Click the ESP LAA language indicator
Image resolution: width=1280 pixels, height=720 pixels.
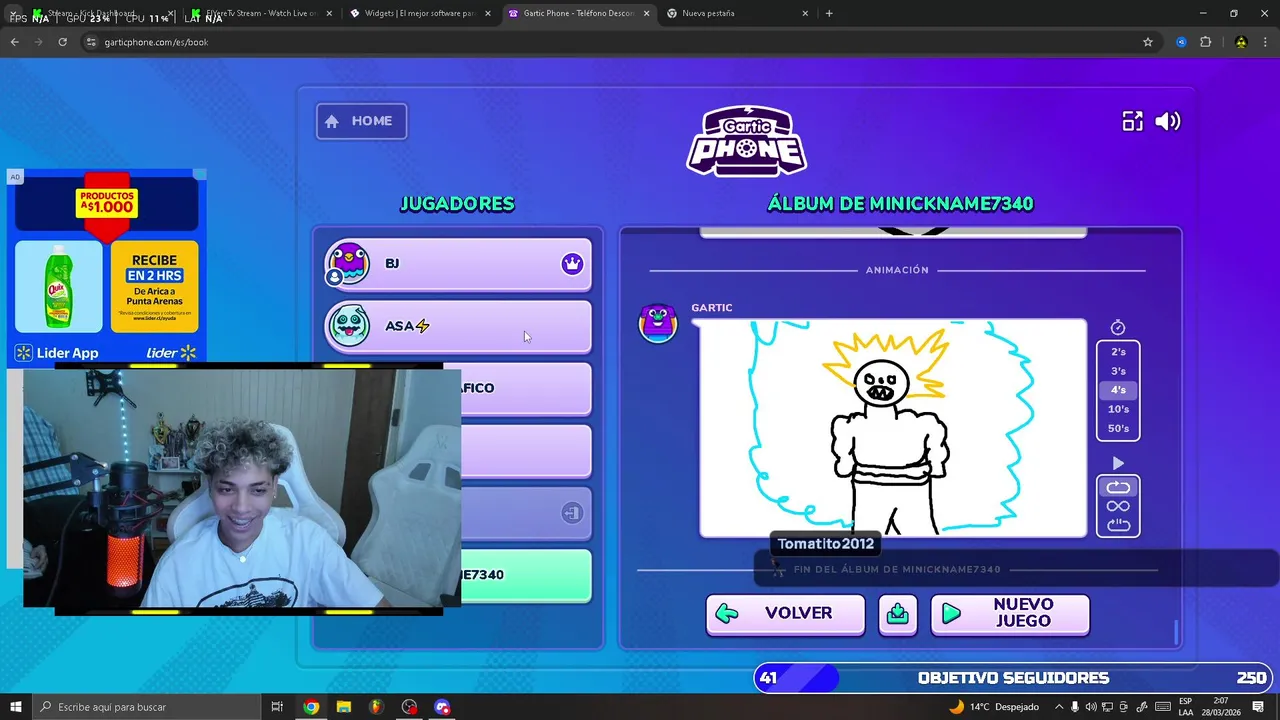click(1186, 707)
